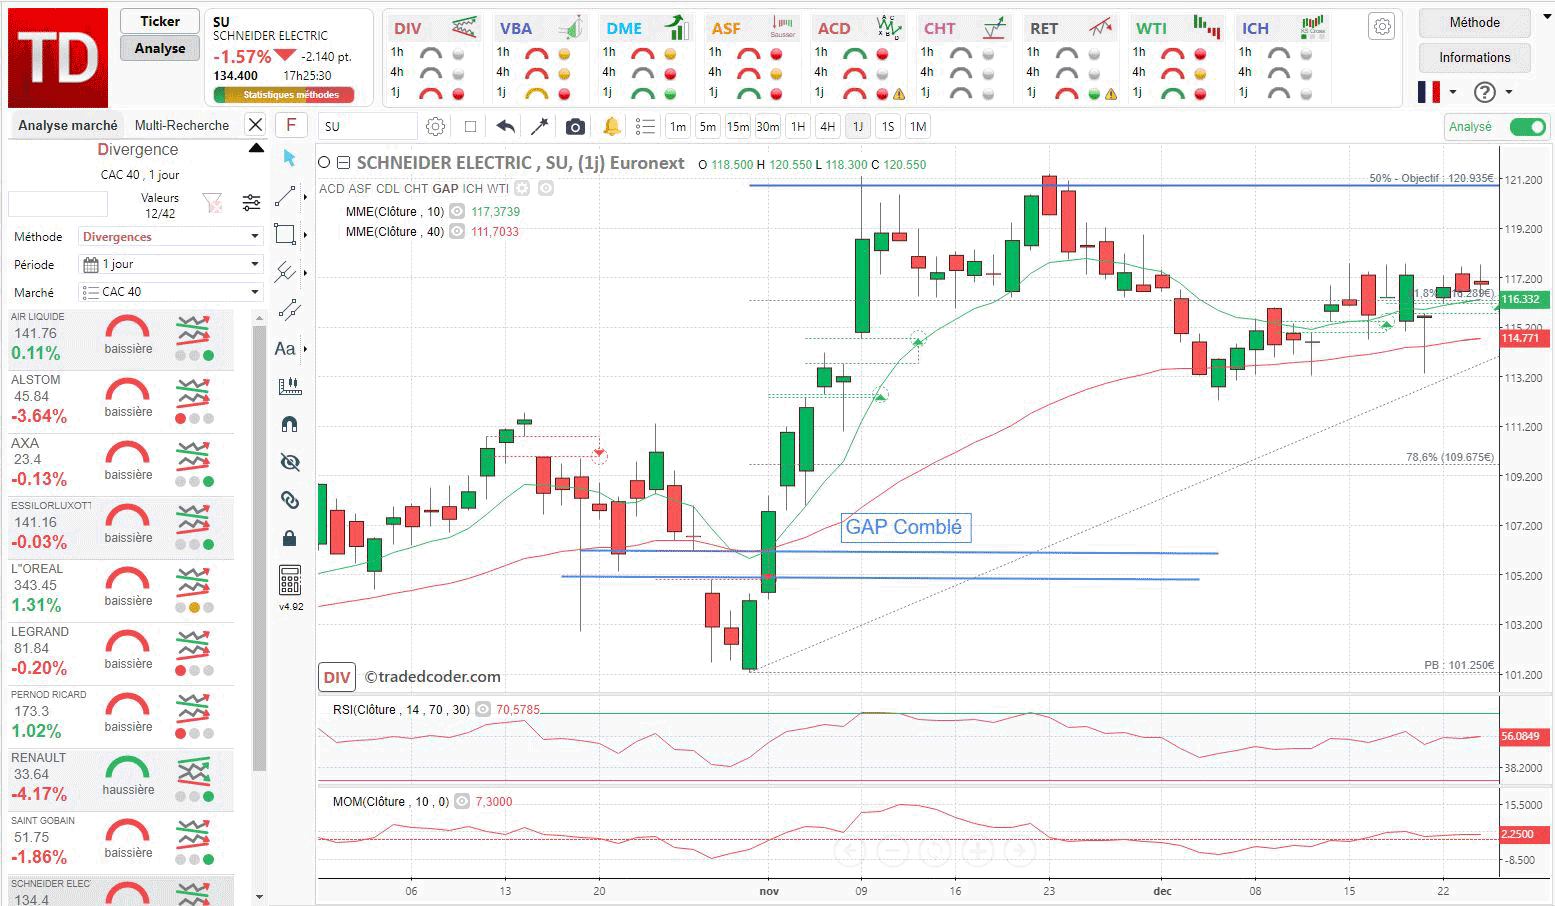Click the SU ticker input field
Screen dimensions: 1555x906
pyautogui.click(x=367, y=127)
